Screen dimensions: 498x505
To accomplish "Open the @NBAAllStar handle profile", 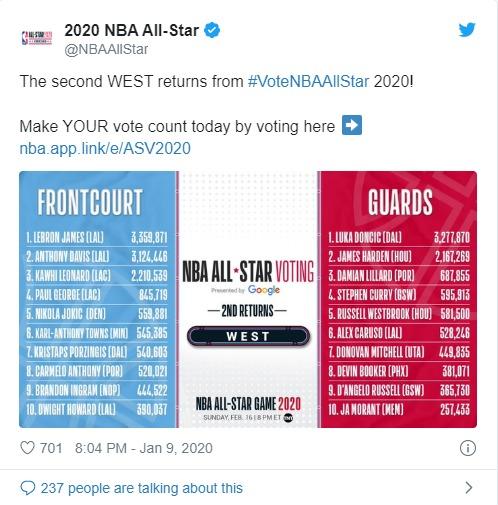I will point(106,49).
